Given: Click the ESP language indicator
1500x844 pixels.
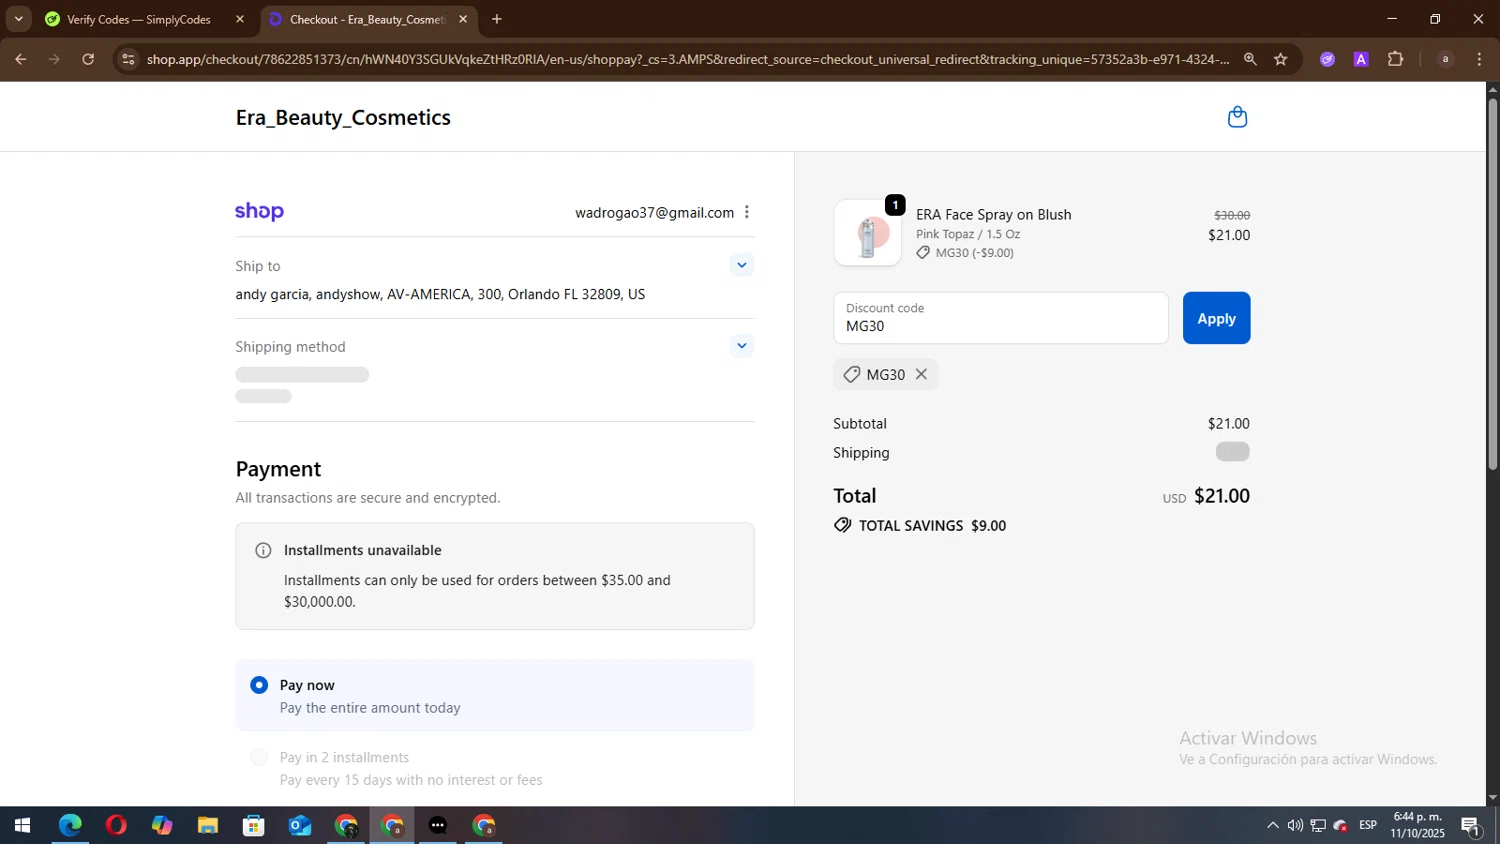Looking at the screenshot, I should 1368,825.
